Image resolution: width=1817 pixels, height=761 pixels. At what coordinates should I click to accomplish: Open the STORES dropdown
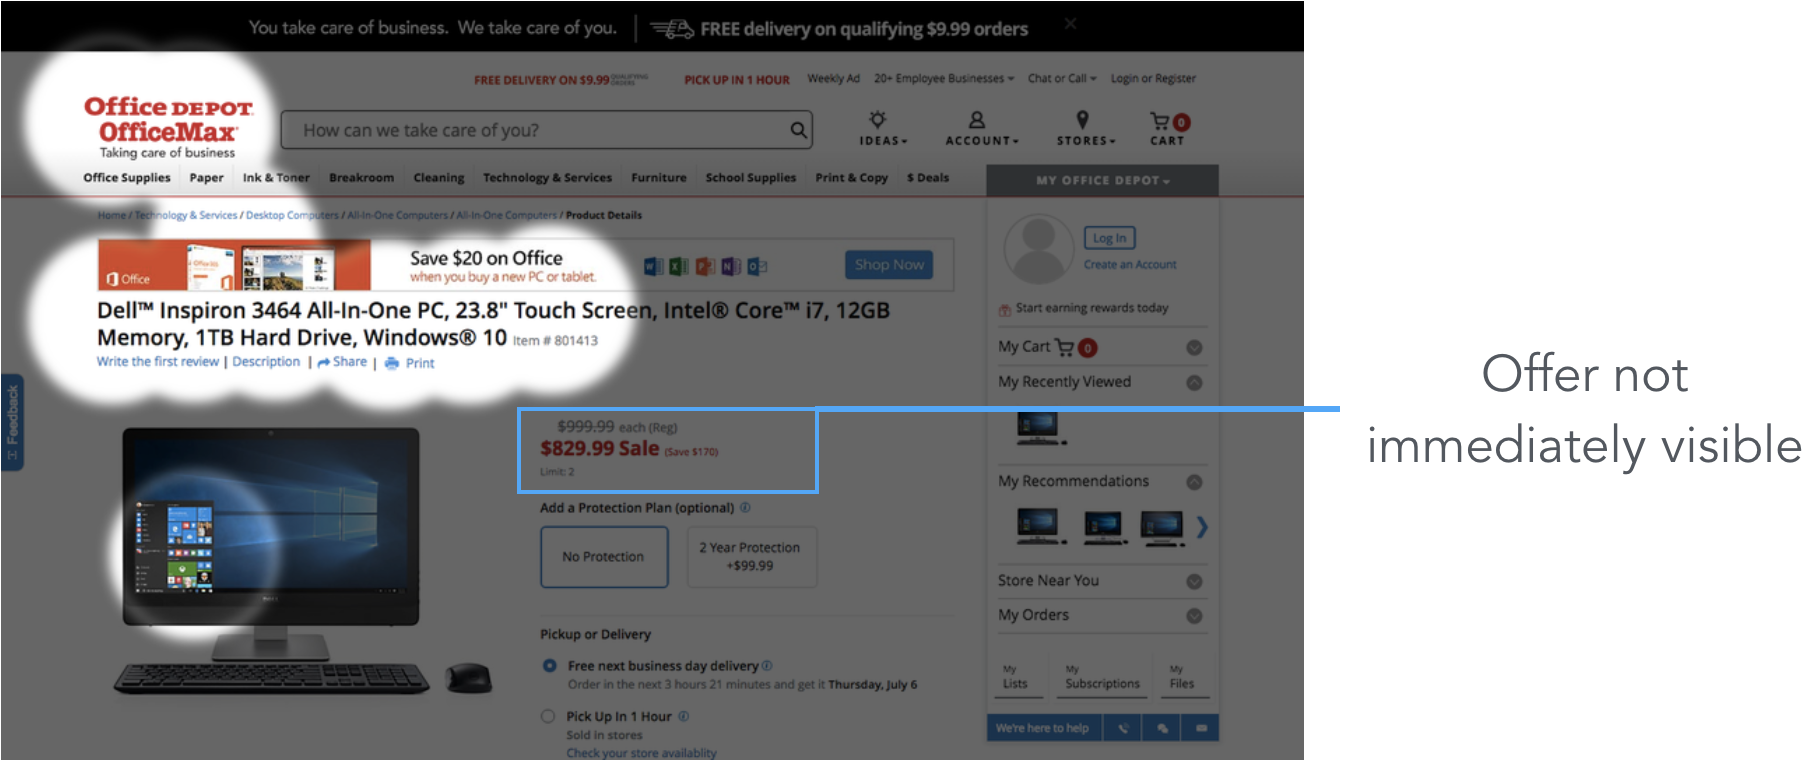point(1085,129)
